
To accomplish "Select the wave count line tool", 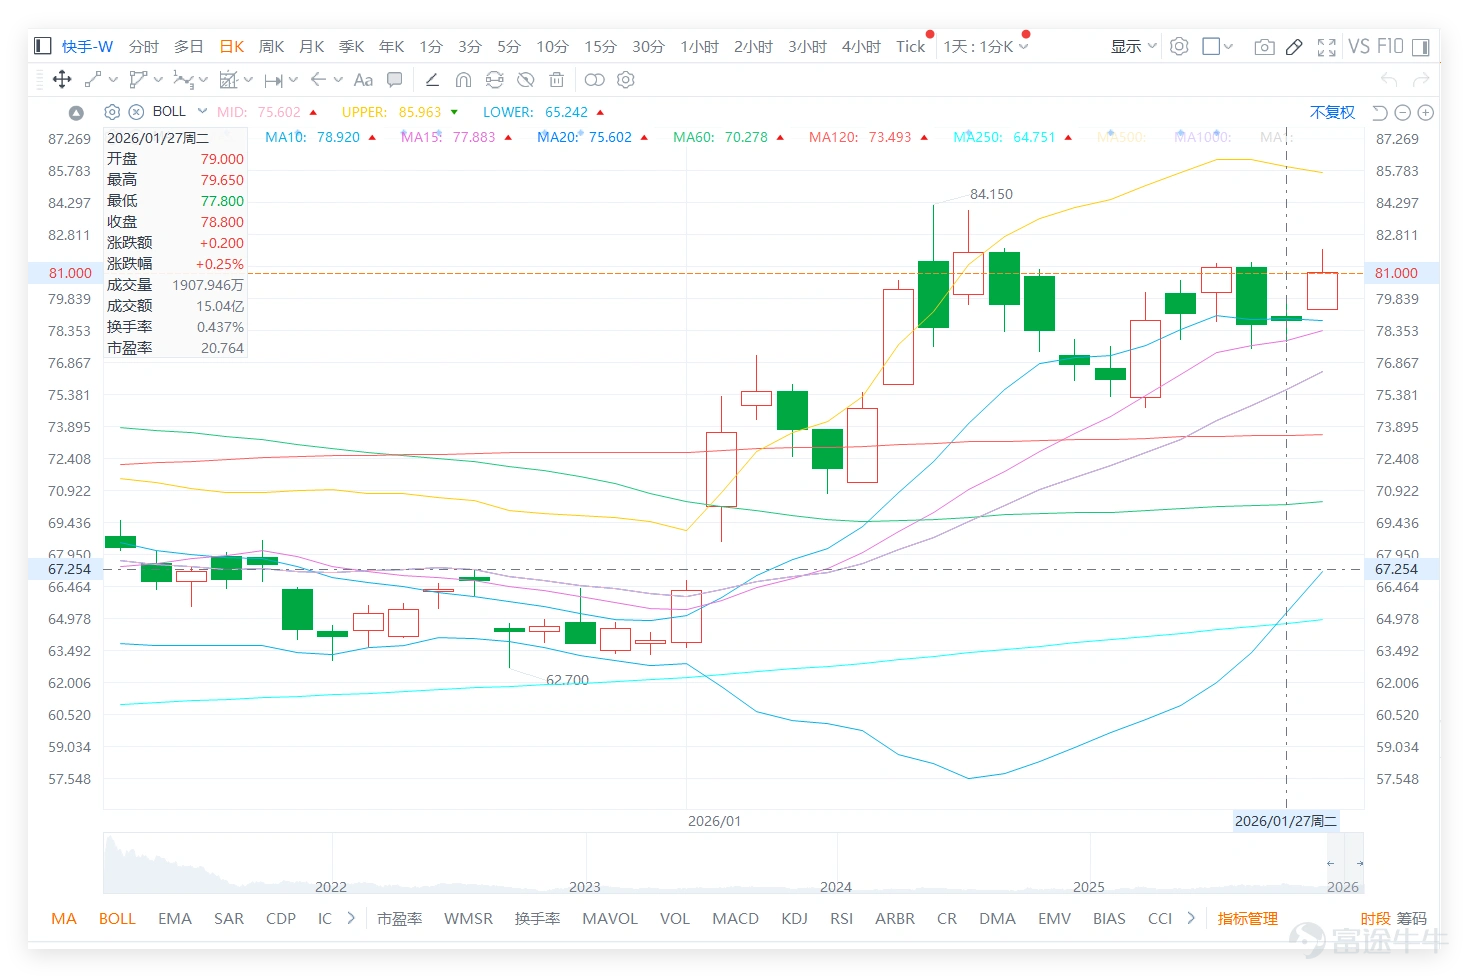I will pyautogui.click(x=183, y=79).
